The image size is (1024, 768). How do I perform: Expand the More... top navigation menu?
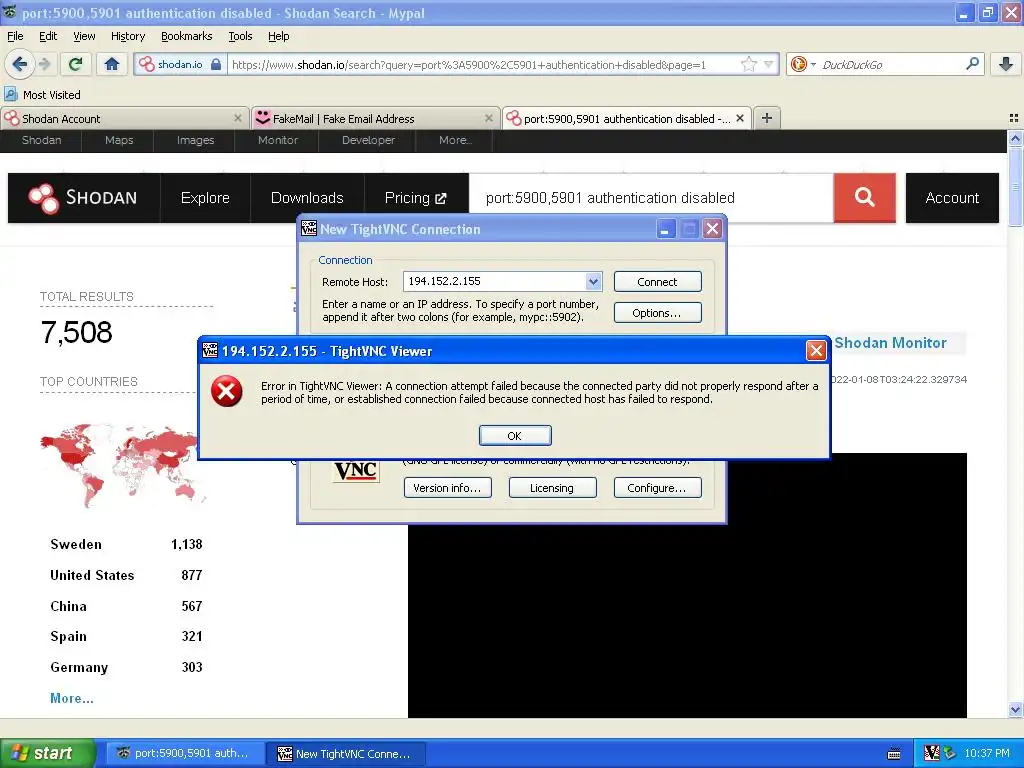pyautogui.click(x=455, y=140)
